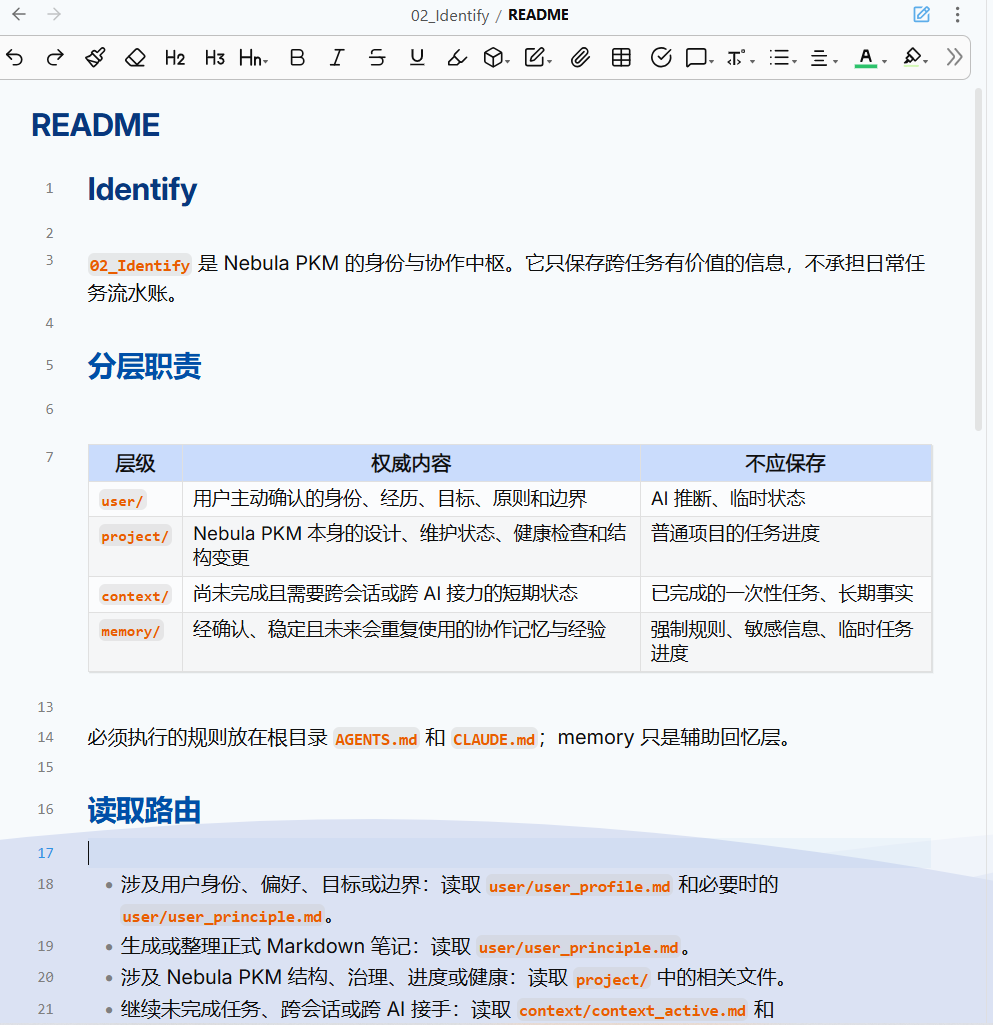Click the circled checkmark task icon
This screenshot has width=993, height=1025.
[661, 58]
